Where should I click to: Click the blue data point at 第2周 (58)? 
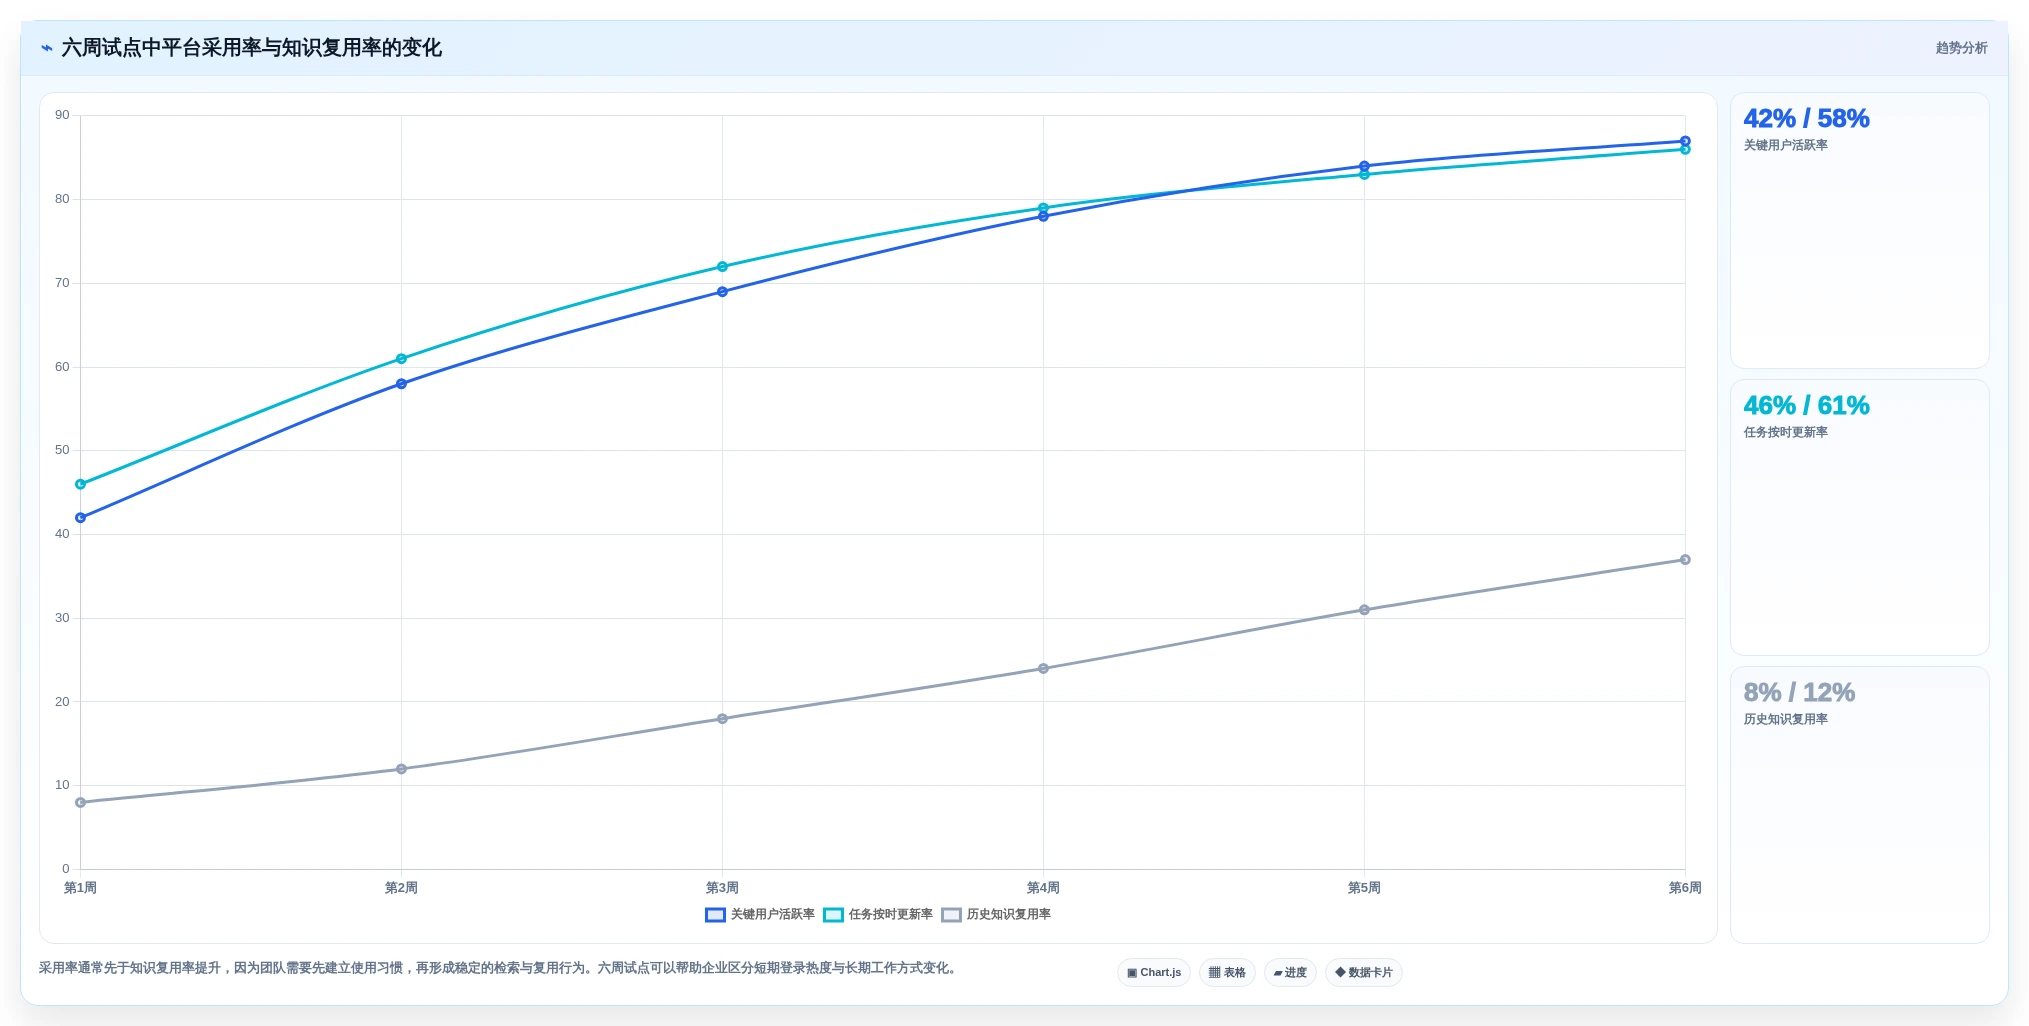[401, 384]
